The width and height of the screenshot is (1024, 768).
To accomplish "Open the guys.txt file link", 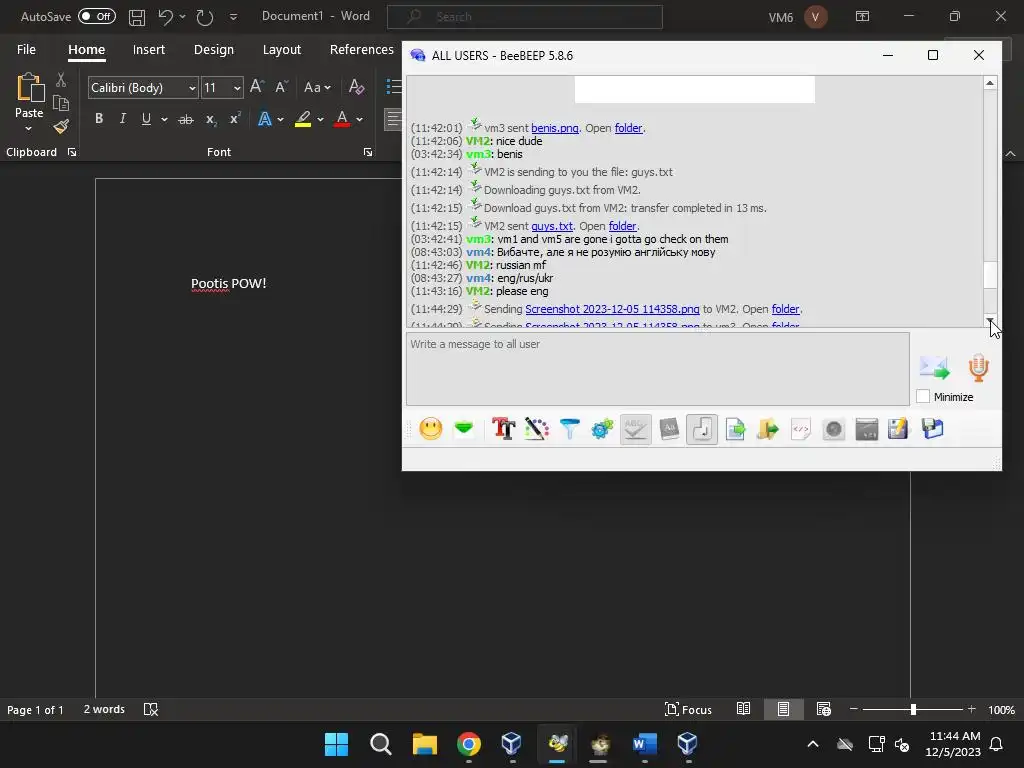I will coord(552,226).
